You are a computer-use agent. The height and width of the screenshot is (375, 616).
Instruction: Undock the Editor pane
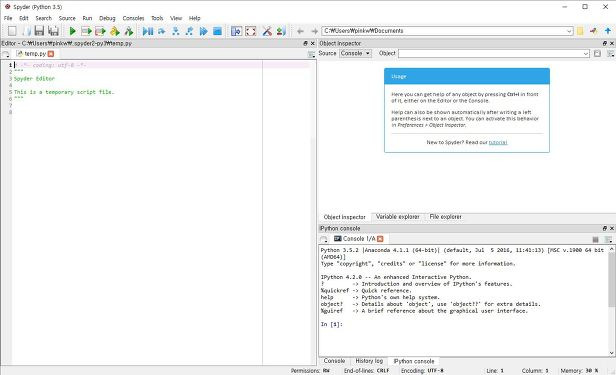pos(305,43)
